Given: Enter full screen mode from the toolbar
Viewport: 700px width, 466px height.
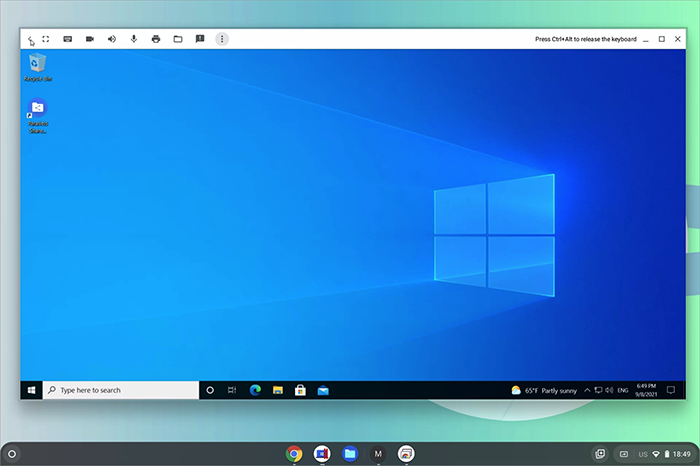Looking at the screenshot, I should pyautogui.click(x=46, y=39).
